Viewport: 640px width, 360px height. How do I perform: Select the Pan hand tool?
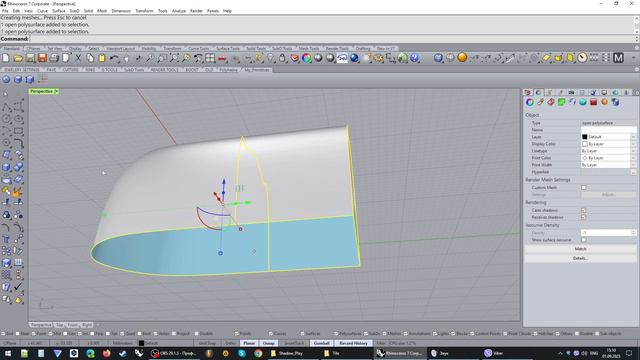click(x=126, y=58)
